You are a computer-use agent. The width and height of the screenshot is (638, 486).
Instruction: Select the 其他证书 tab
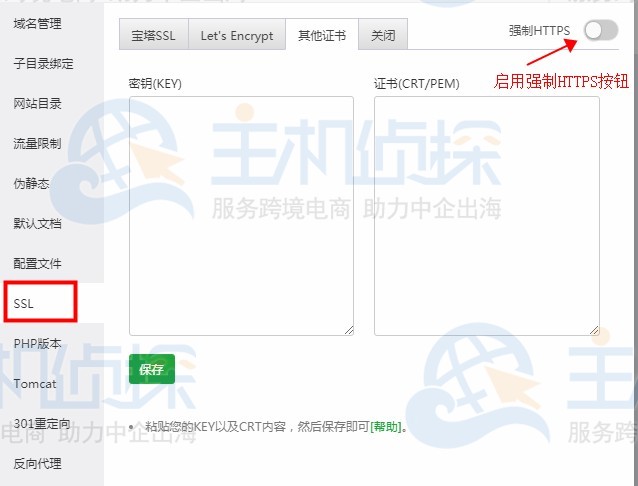click(321, 36)
